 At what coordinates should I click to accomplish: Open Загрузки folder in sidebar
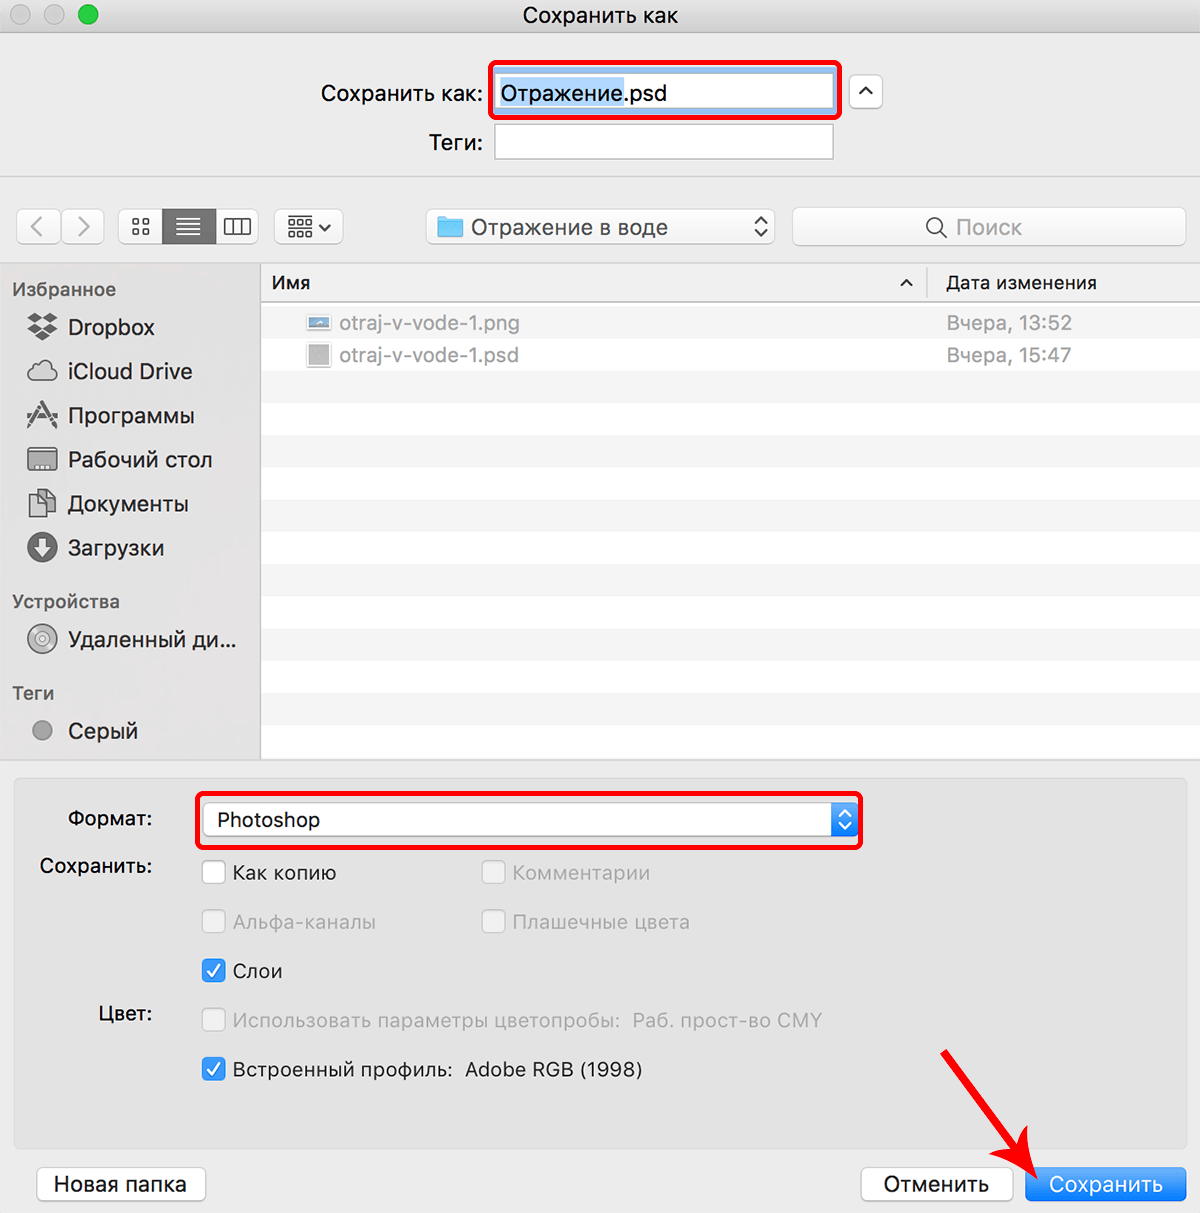tap(115, 548)
